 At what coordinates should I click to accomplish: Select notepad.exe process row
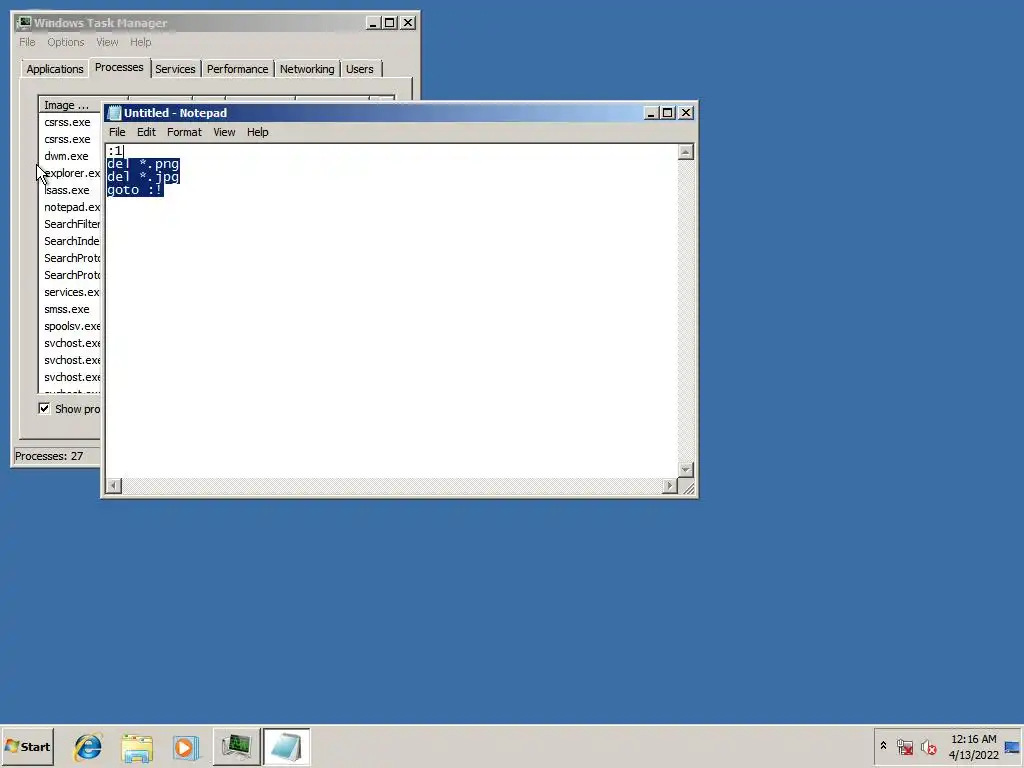point(70,207)
